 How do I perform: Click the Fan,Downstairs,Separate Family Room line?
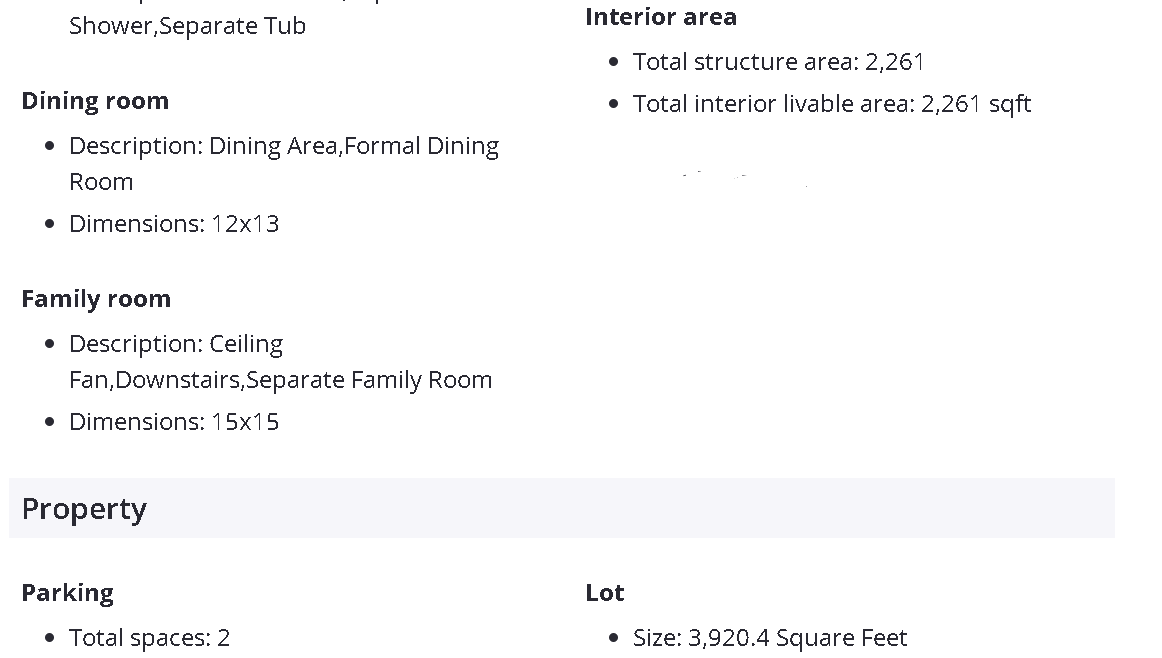point(280,380)
